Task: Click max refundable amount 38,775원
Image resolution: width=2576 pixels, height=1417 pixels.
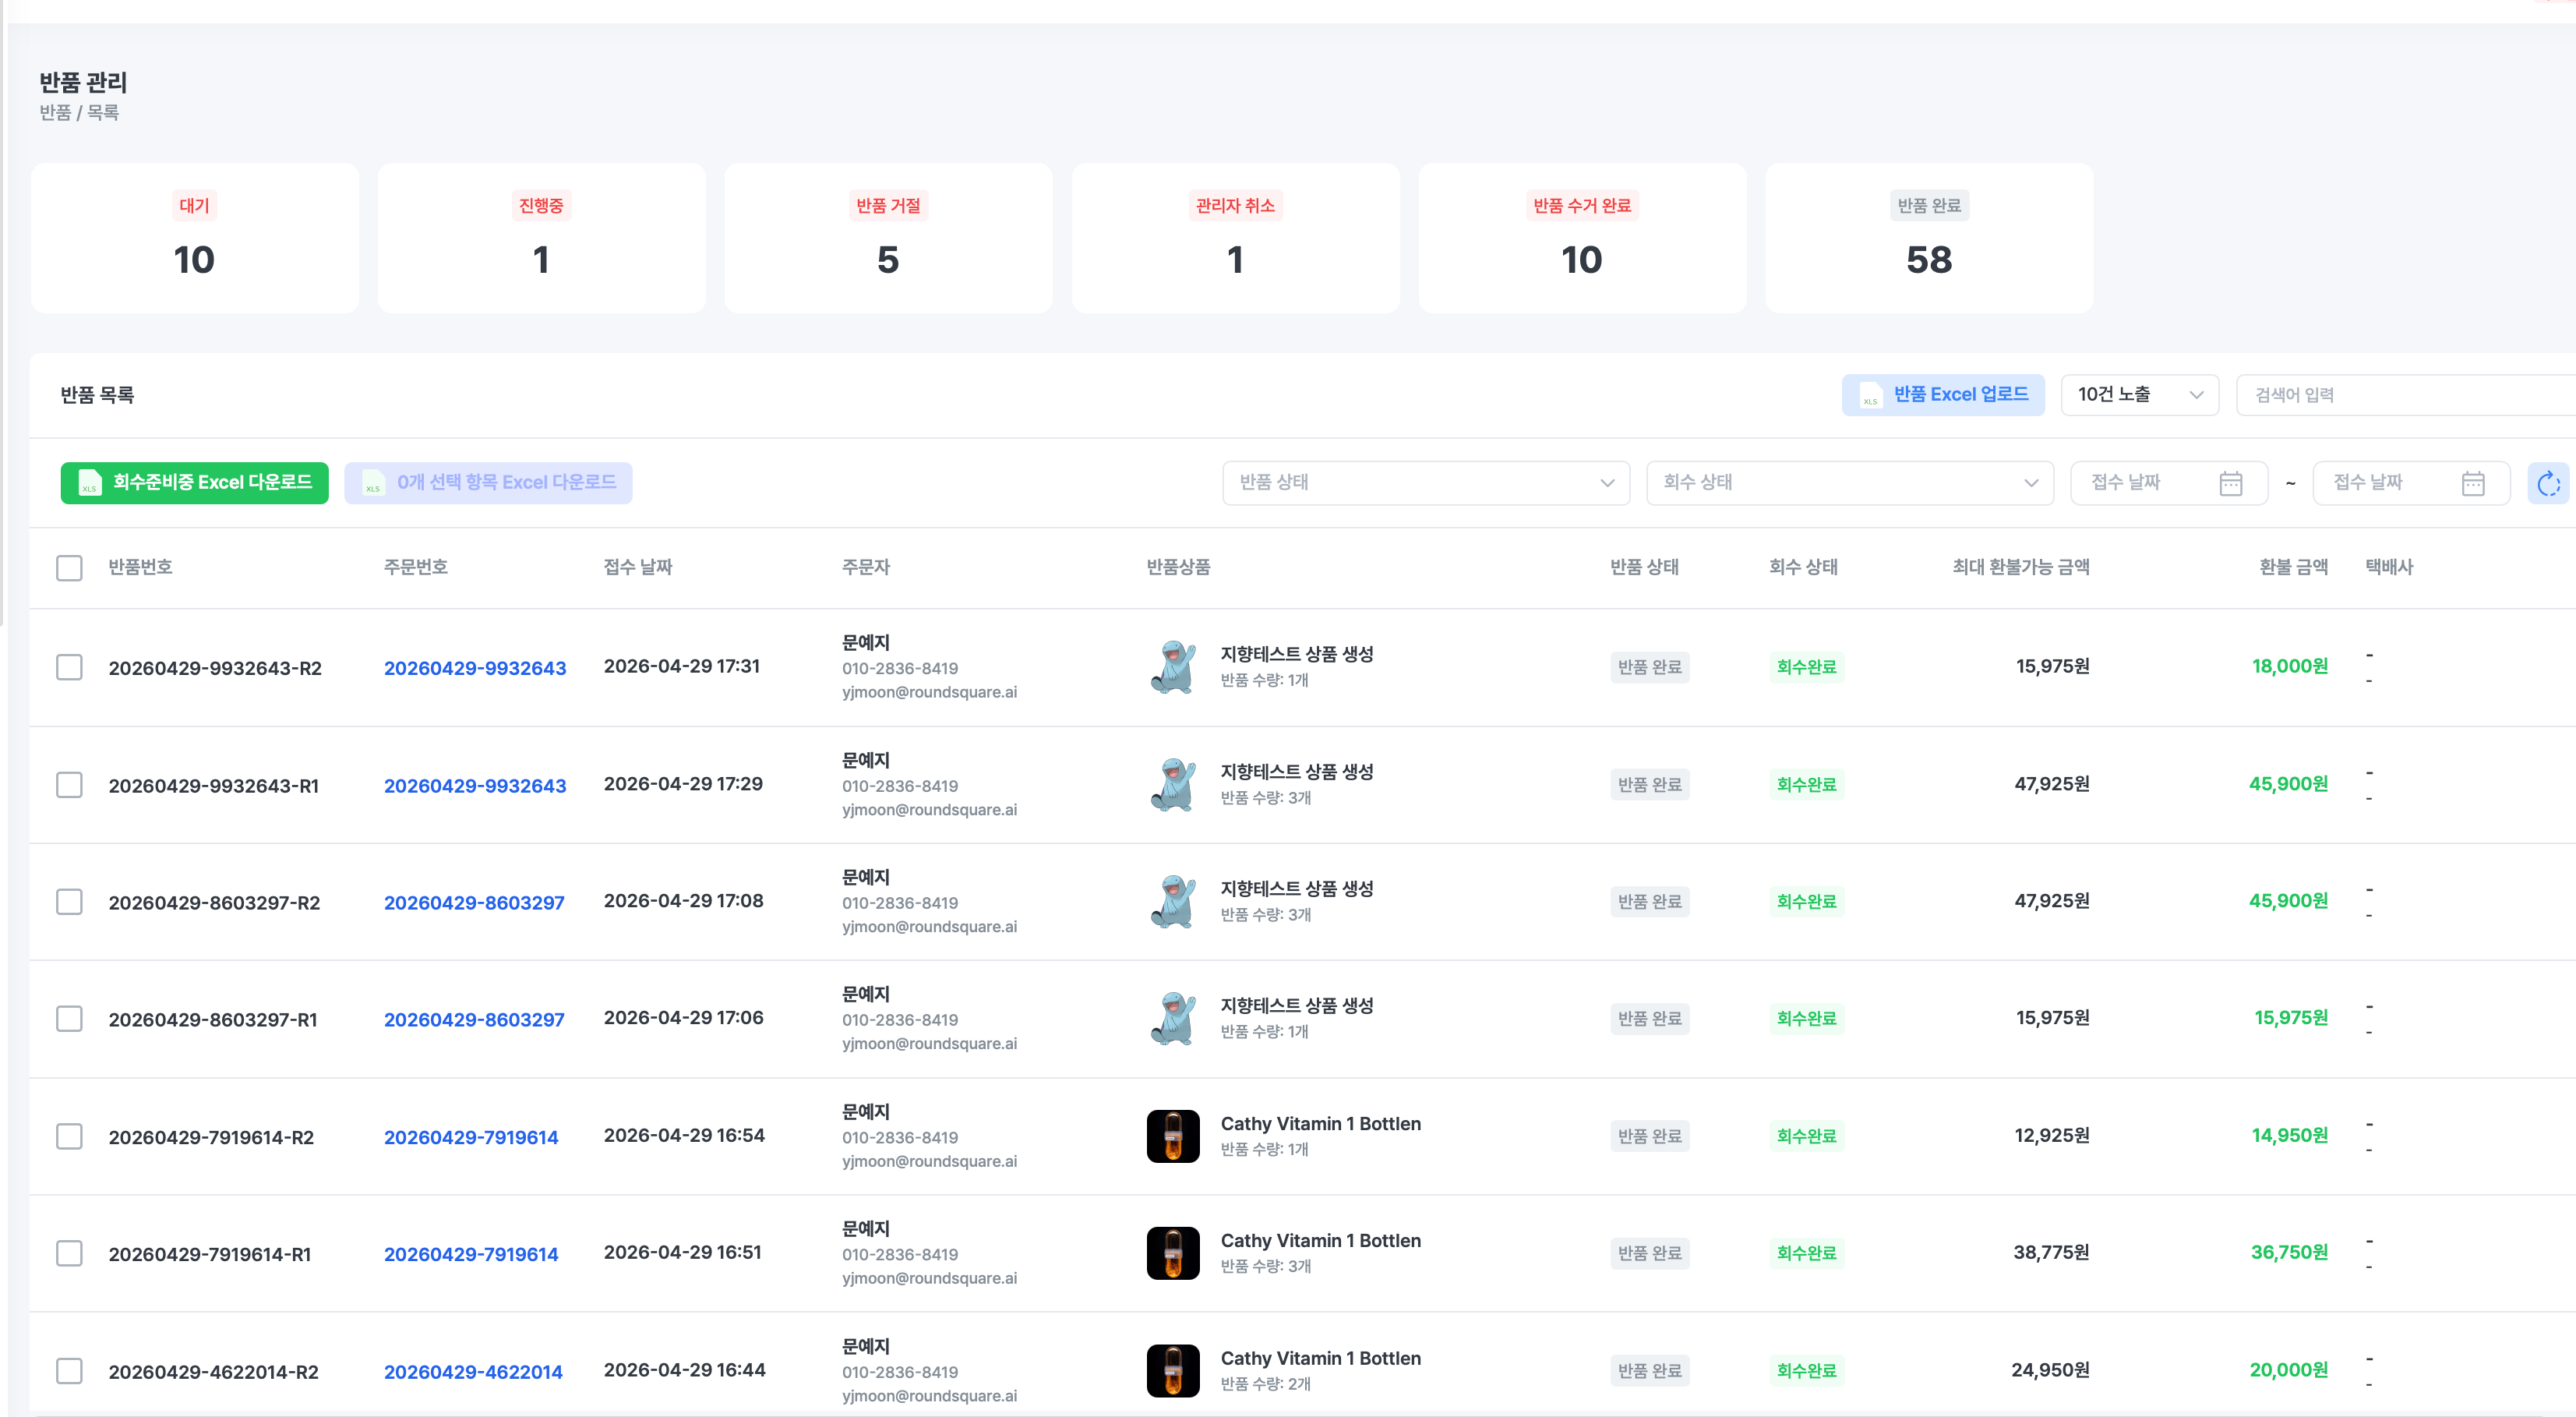Action: pos(2051,1252)
